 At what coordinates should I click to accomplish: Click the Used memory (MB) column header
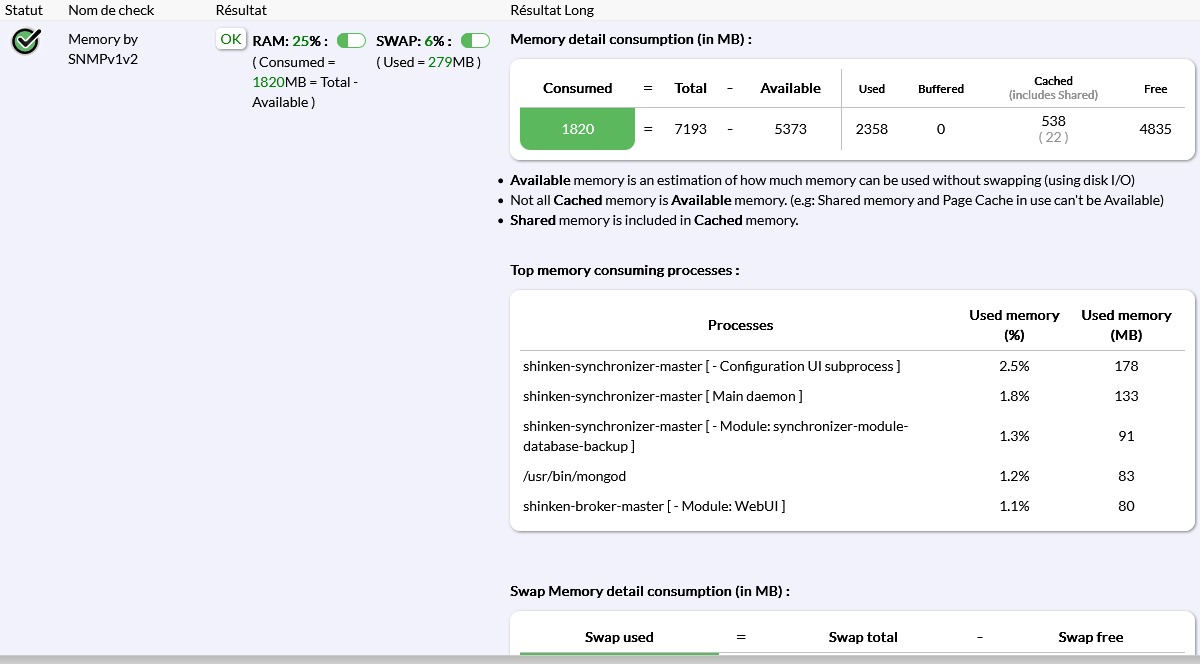(1126, 325)
